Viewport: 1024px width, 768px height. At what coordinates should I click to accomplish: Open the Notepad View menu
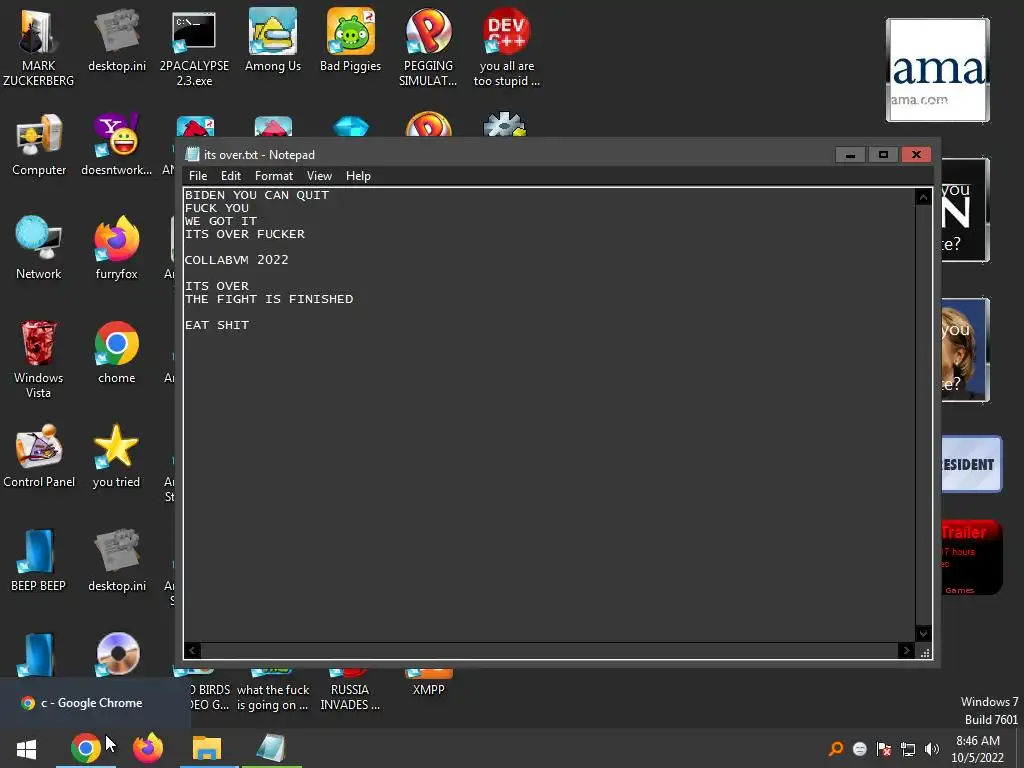(x=319, y=176)
